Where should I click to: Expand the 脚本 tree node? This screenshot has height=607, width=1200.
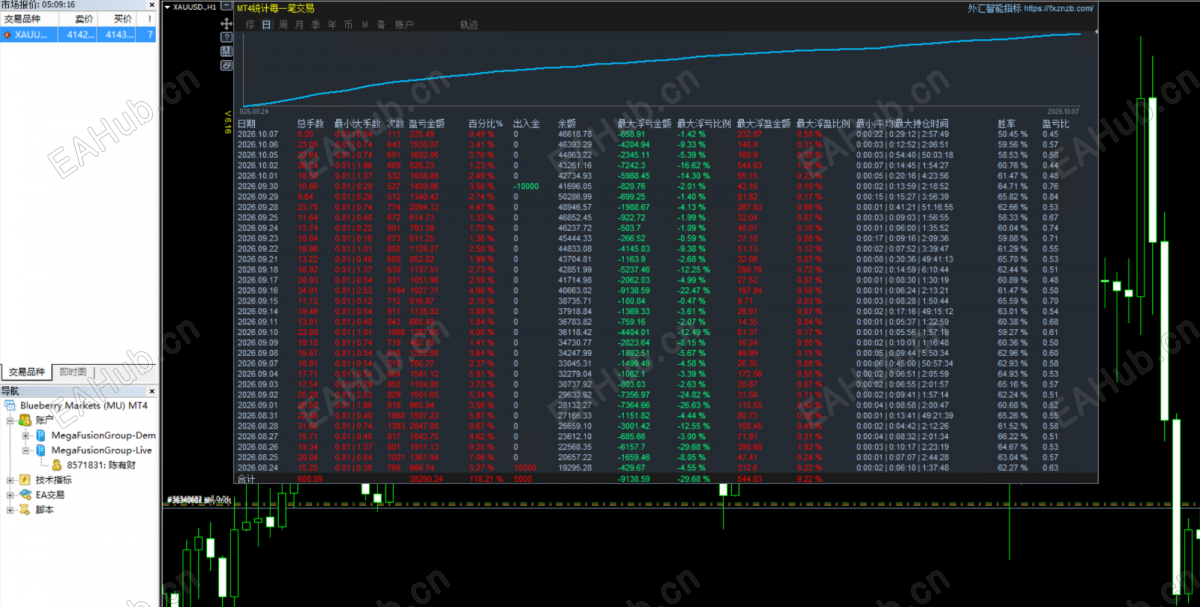pos(10,509)
